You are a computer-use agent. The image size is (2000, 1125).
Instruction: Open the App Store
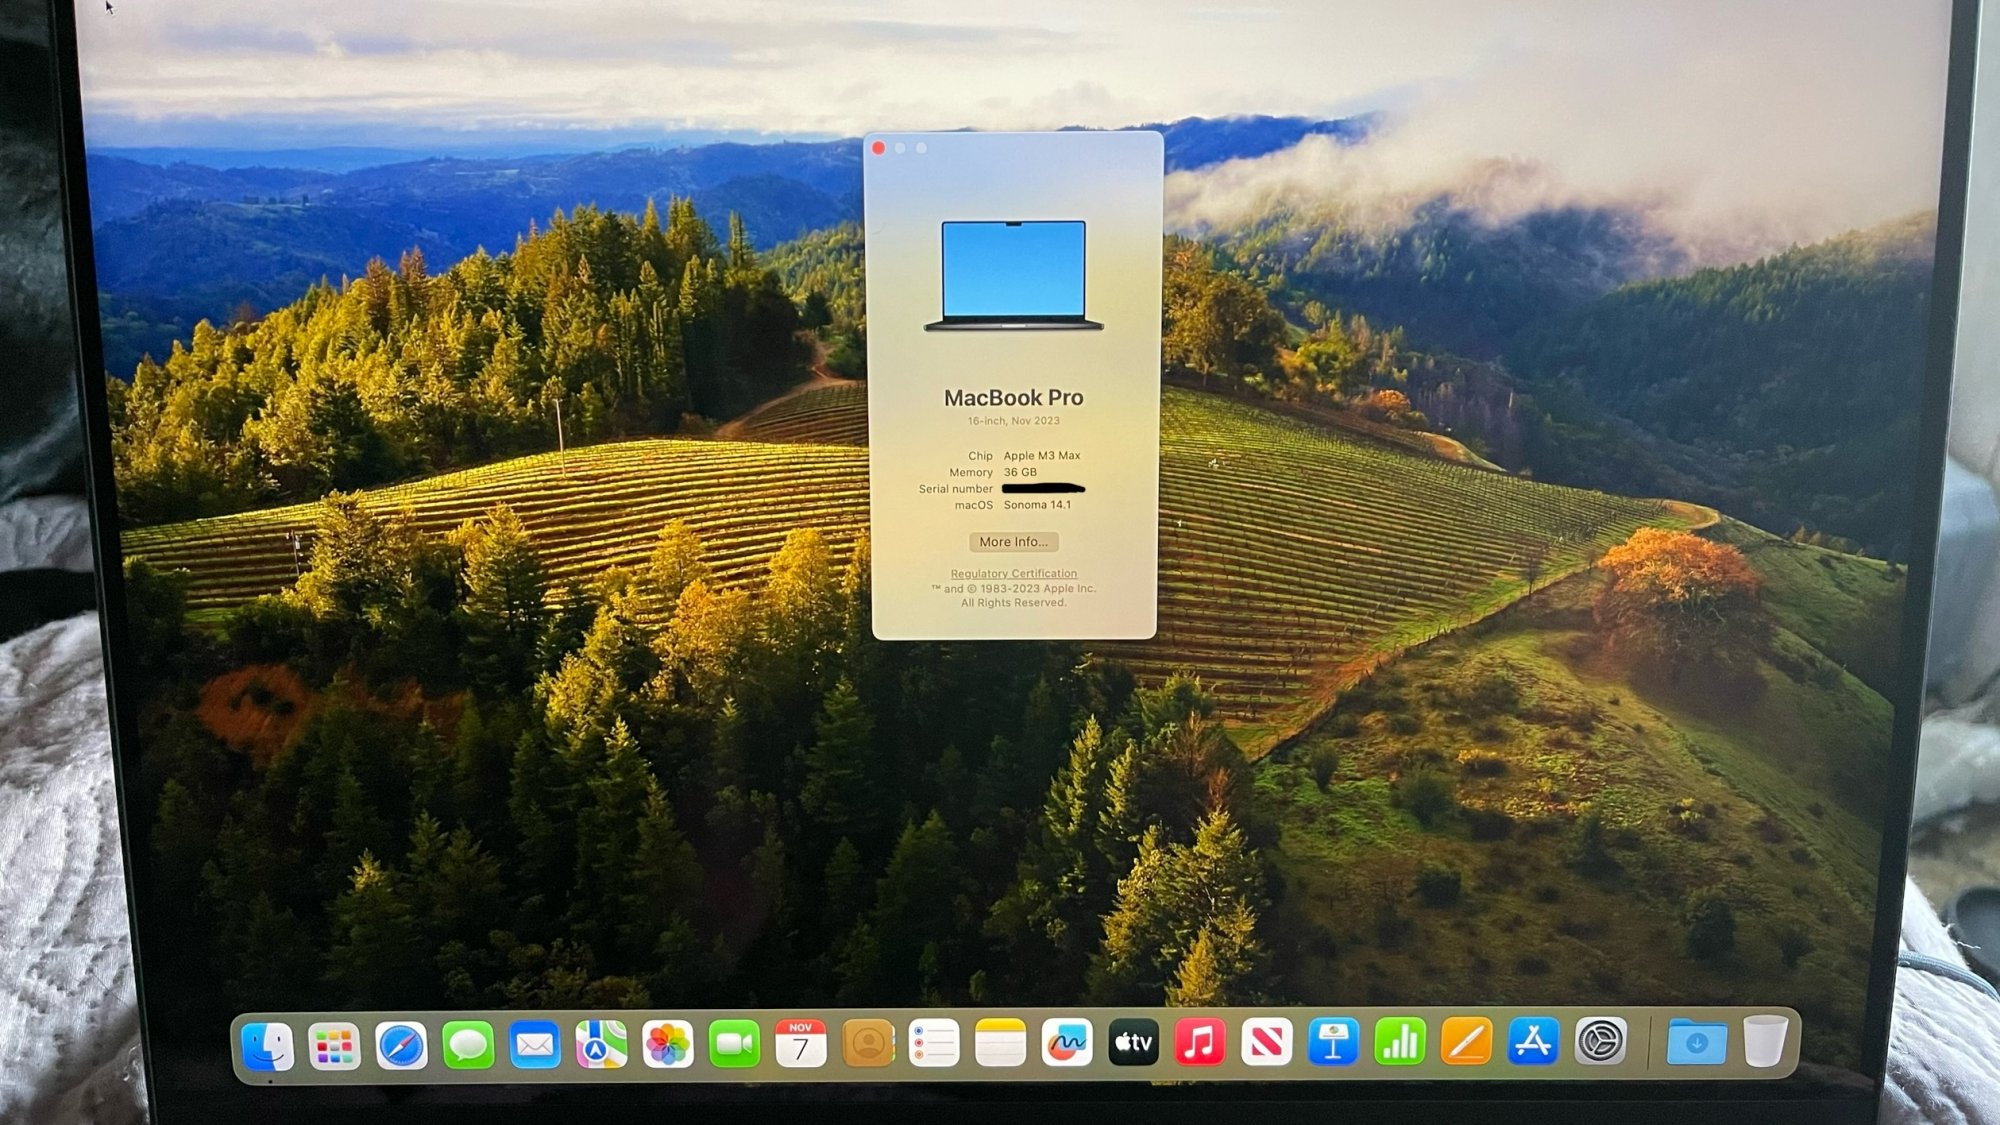pyautogui.click(x=1533, y=1043)
